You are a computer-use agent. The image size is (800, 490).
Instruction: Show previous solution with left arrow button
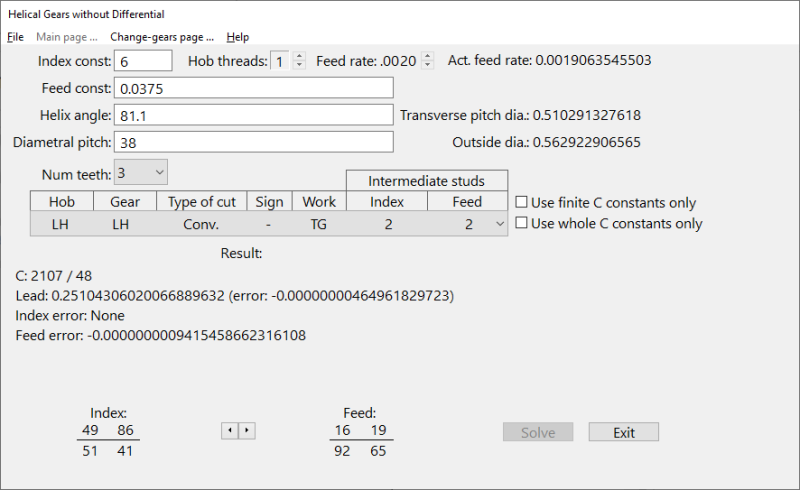tap(230, 431)
